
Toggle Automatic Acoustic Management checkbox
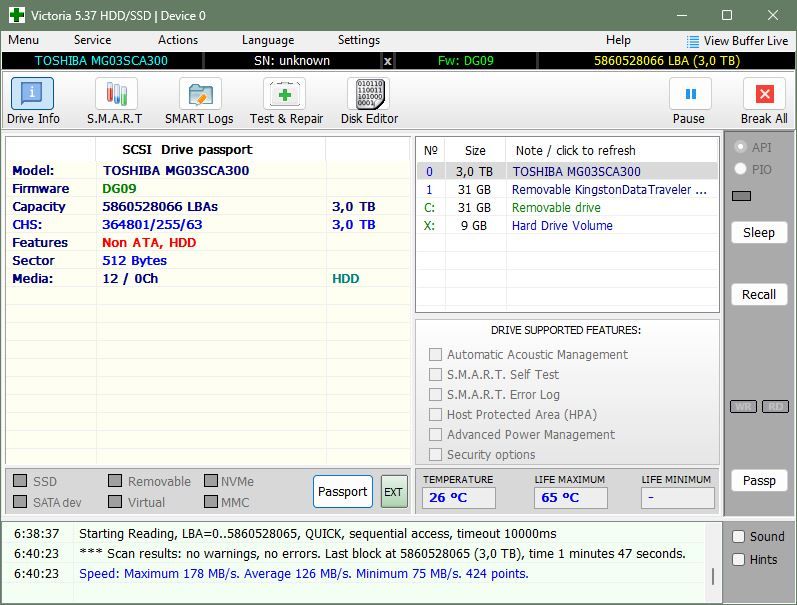[x=435, y=354]
